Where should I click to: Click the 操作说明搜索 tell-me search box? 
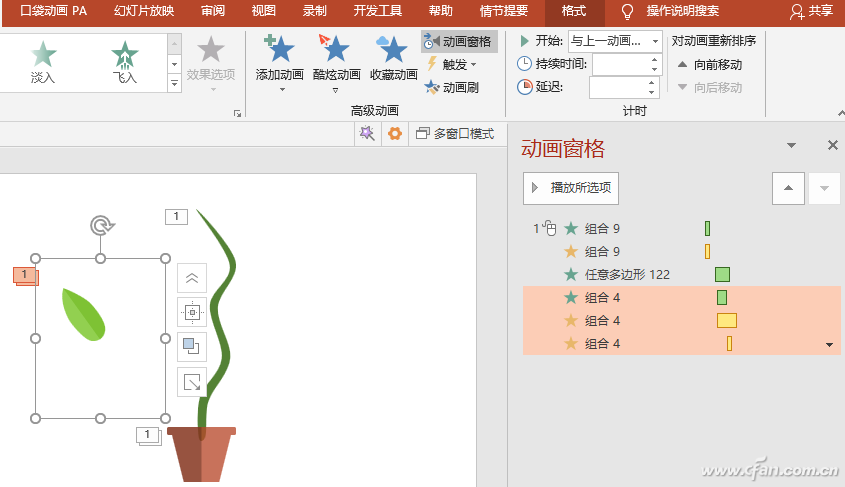[x=683, y=11]
